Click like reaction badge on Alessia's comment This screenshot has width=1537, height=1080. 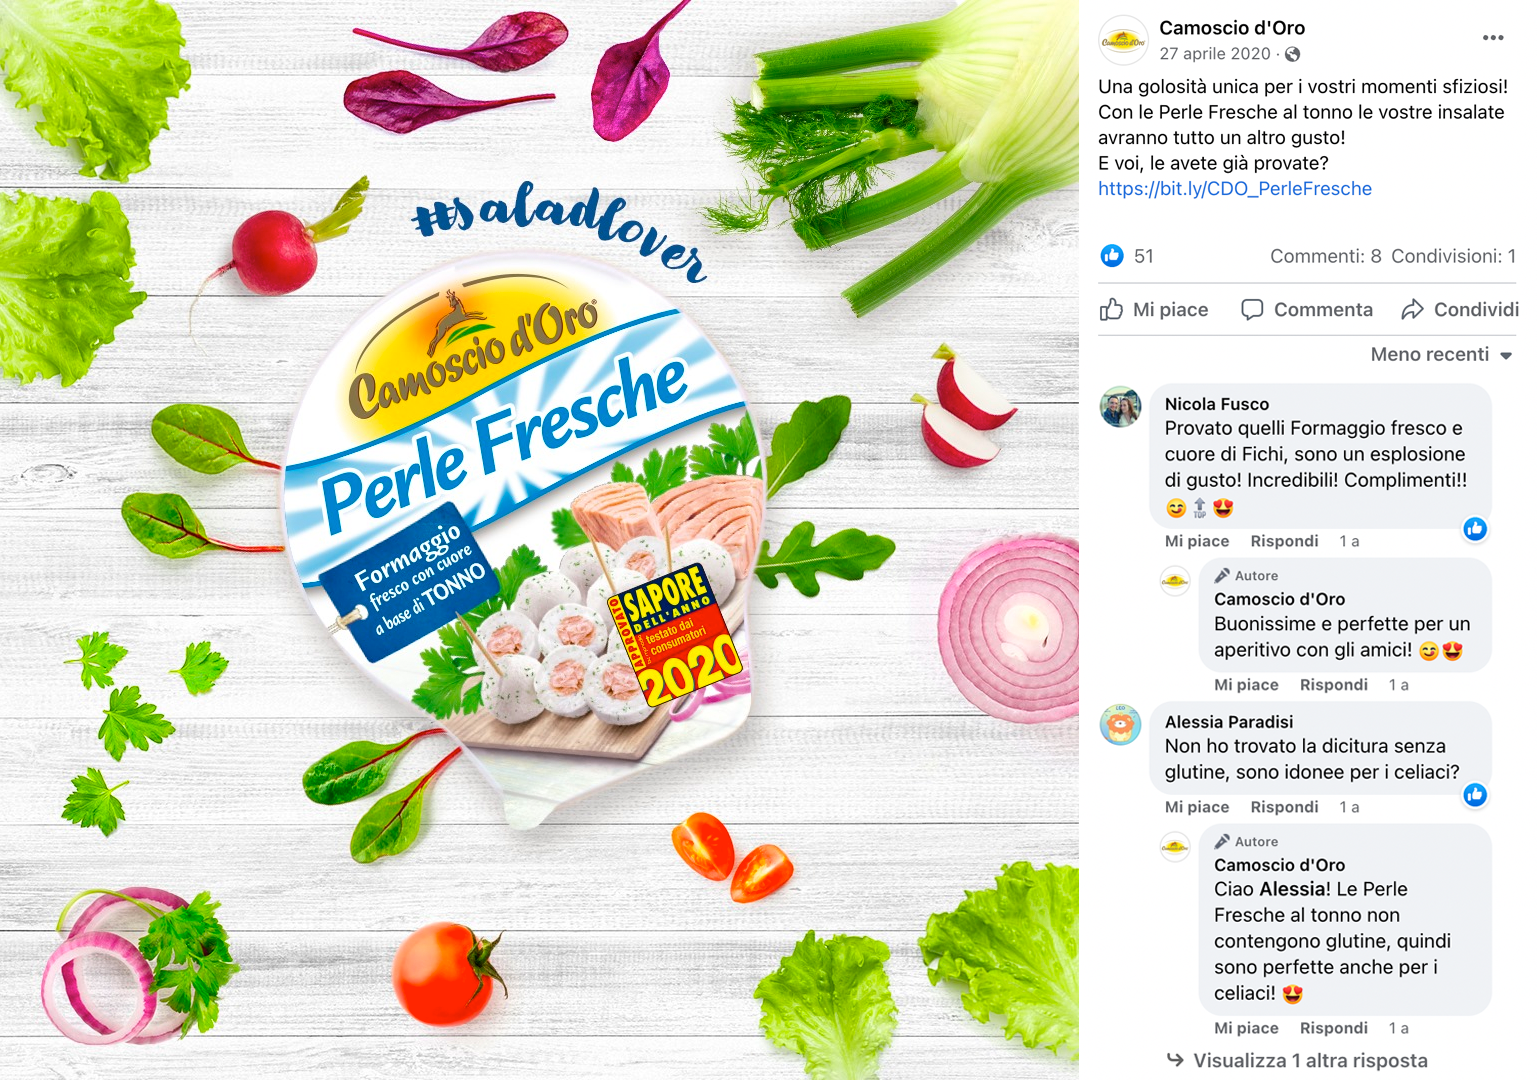click(1475, 795)
